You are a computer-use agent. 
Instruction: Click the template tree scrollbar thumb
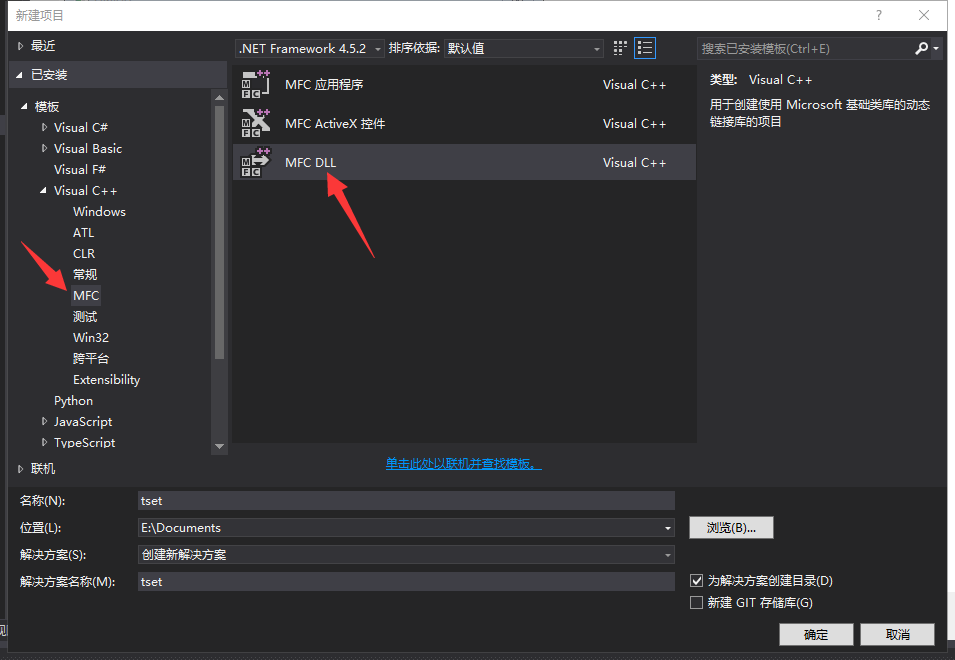[220, 233]
